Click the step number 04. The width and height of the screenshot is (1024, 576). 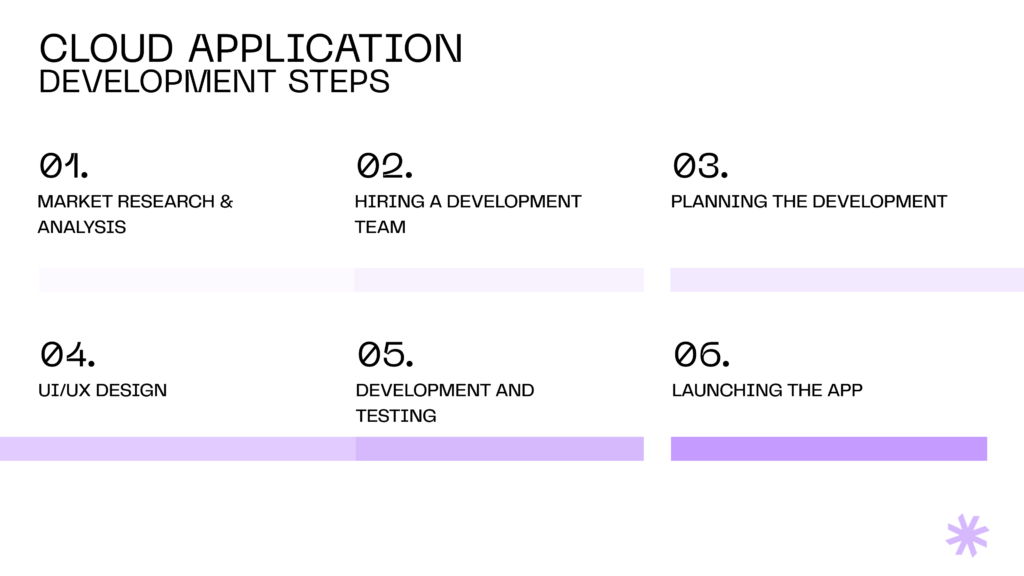click(x=67, y=355)
